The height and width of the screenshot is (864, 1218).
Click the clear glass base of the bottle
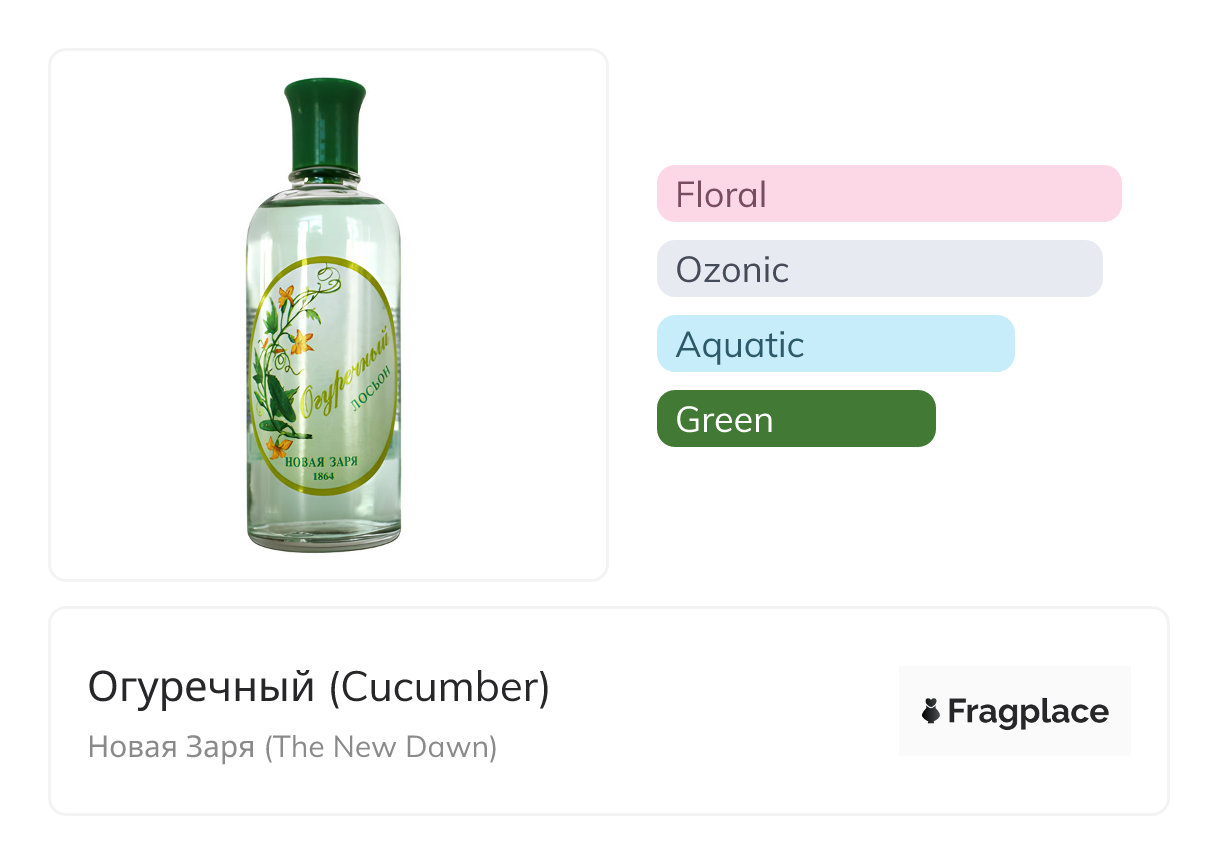(x=324, y=532)
